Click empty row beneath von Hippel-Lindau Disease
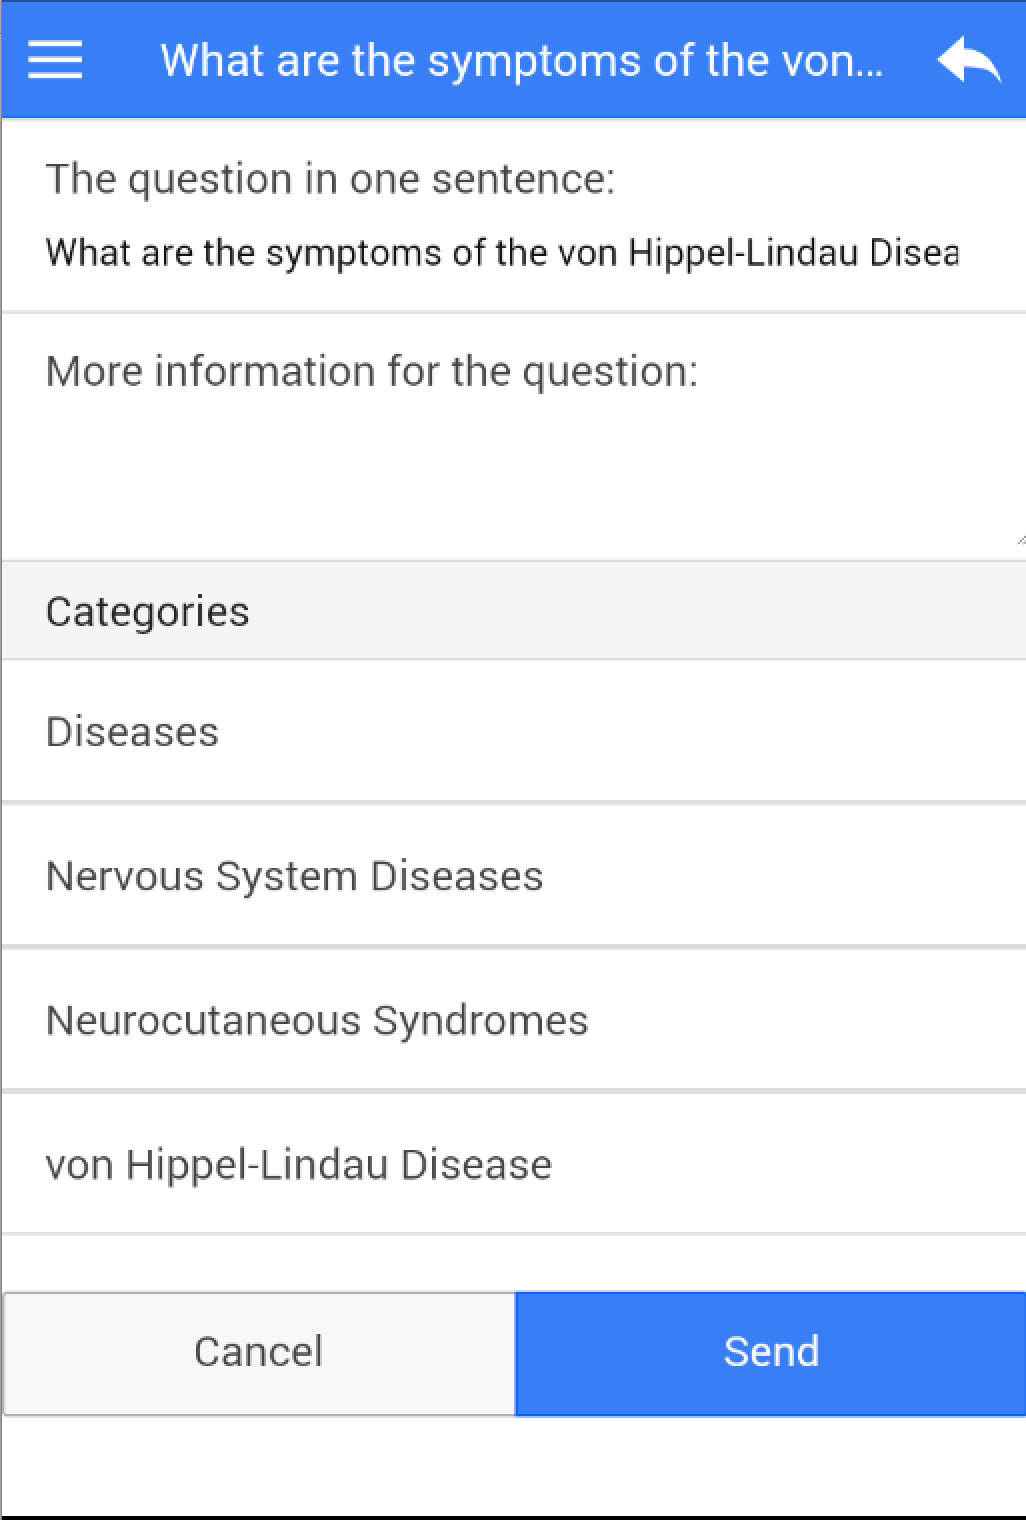The width and height of the screenshot is (1026, 1520). click(512, 1262)
